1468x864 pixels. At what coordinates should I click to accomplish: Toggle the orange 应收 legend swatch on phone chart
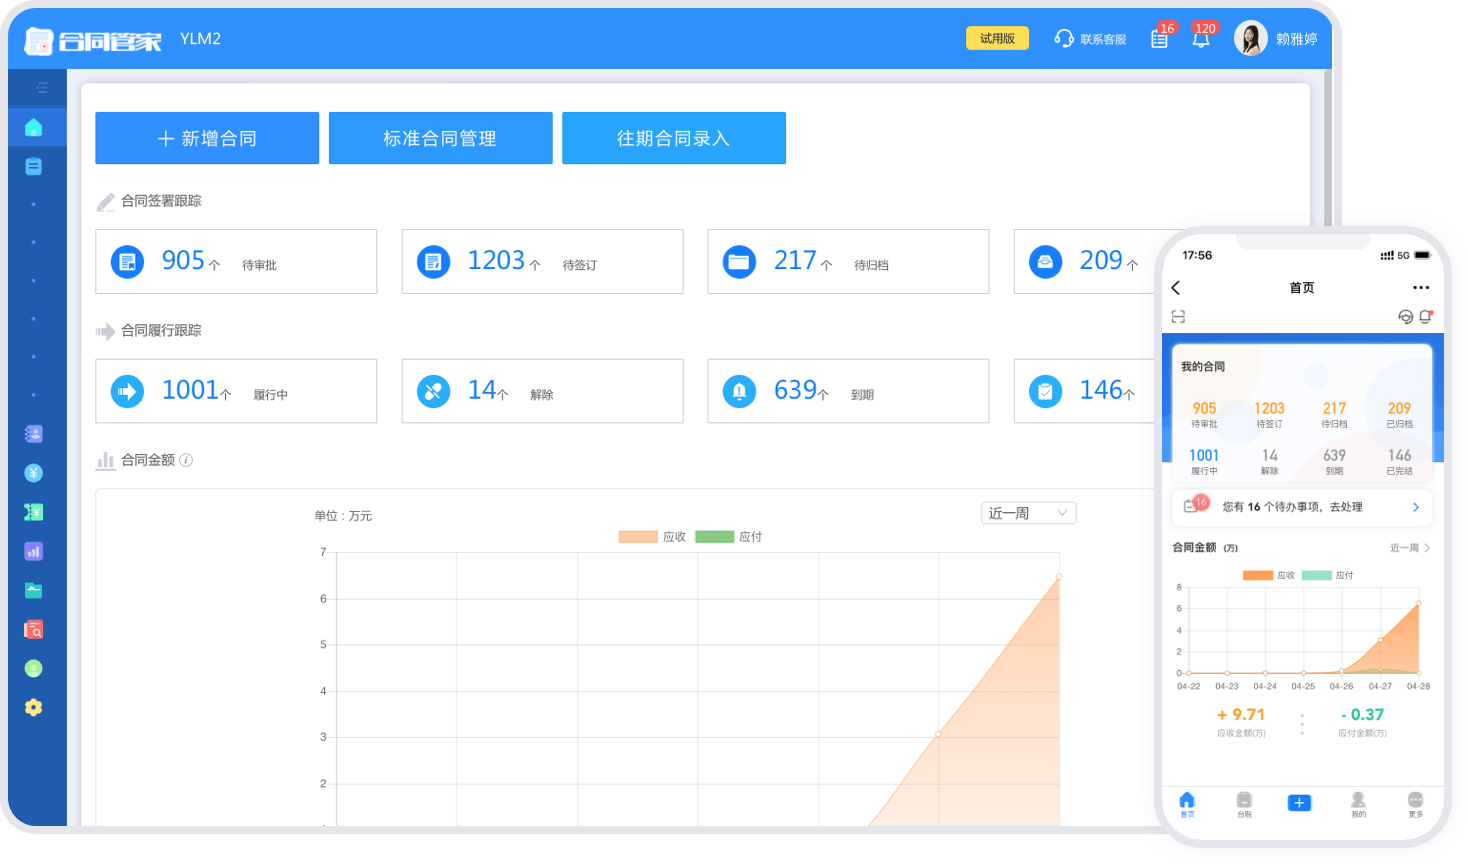pyautogui.click(x=1258, y=575)
